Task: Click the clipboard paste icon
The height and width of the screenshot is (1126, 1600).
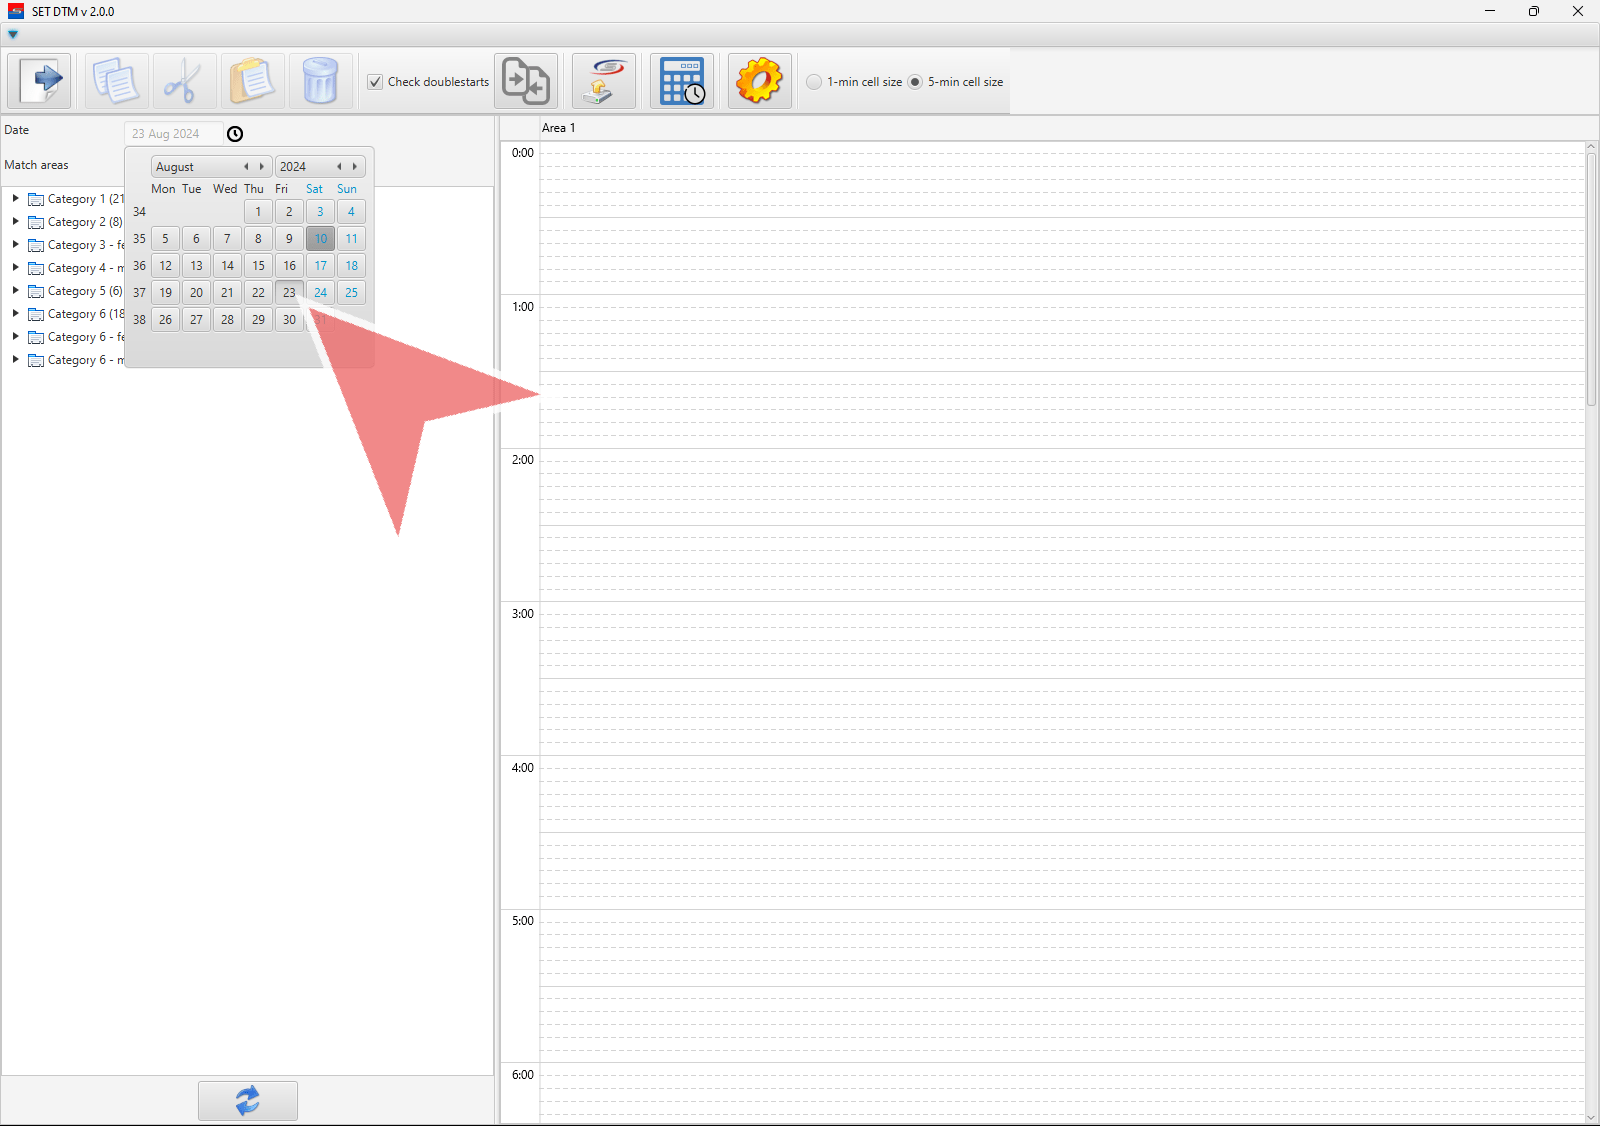Action: tap(252, 81)
